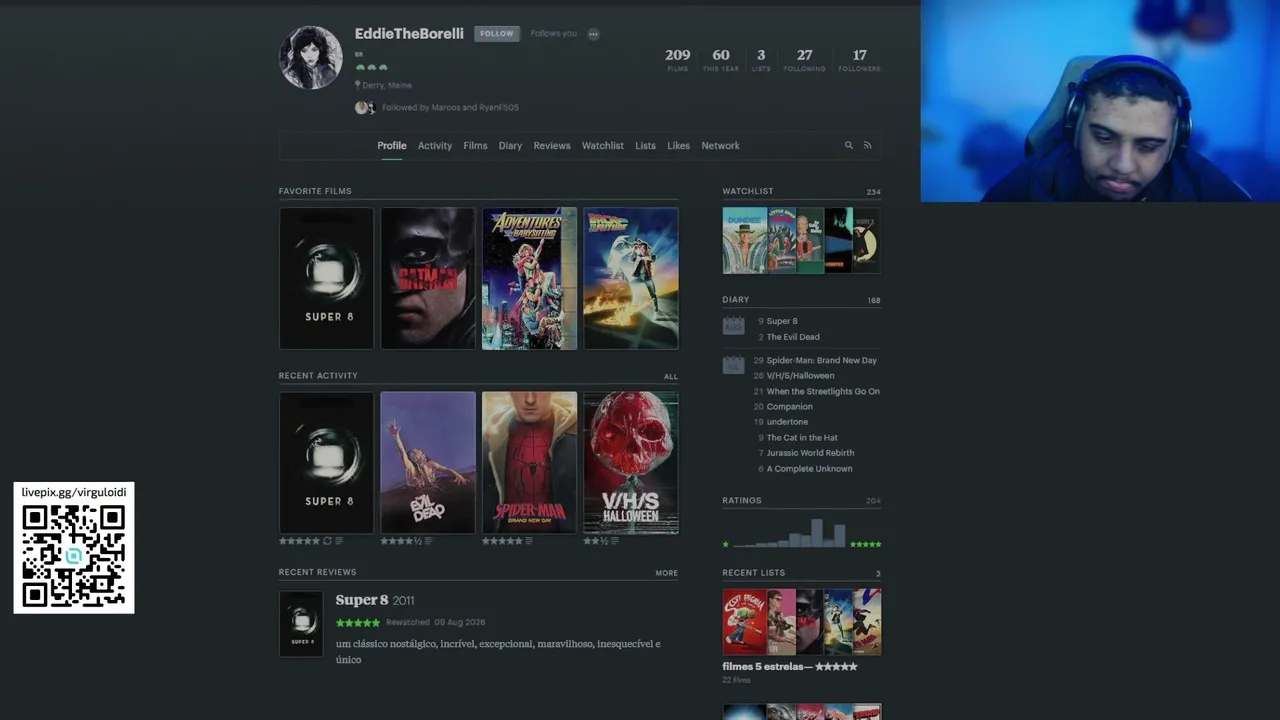Switch to the Activity tab

click(x=435, y=146)
